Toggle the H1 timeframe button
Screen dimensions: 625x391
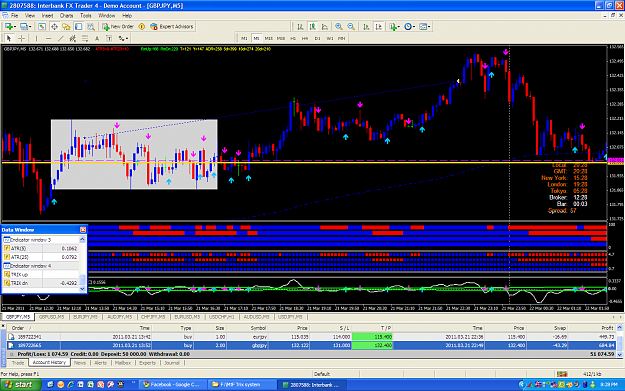coord(293,38)
